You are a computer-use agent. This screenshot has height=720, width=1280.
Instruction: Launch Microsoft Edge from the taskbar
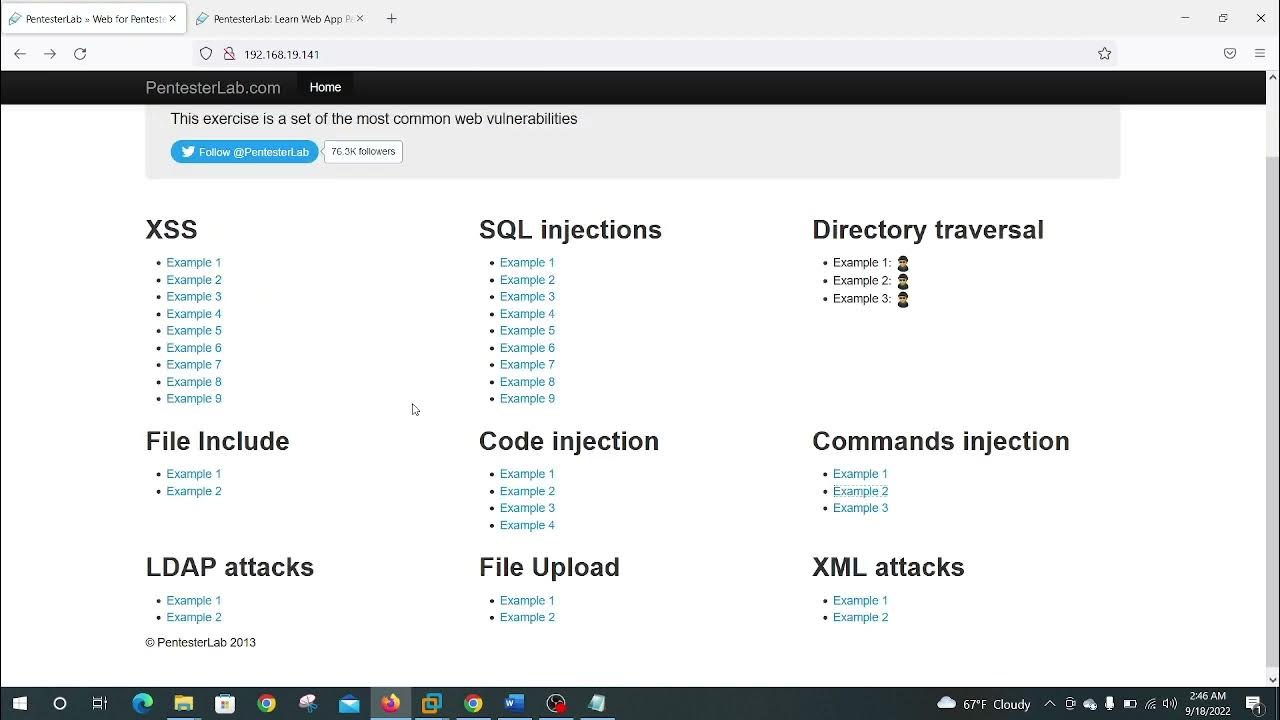(142, 703)
